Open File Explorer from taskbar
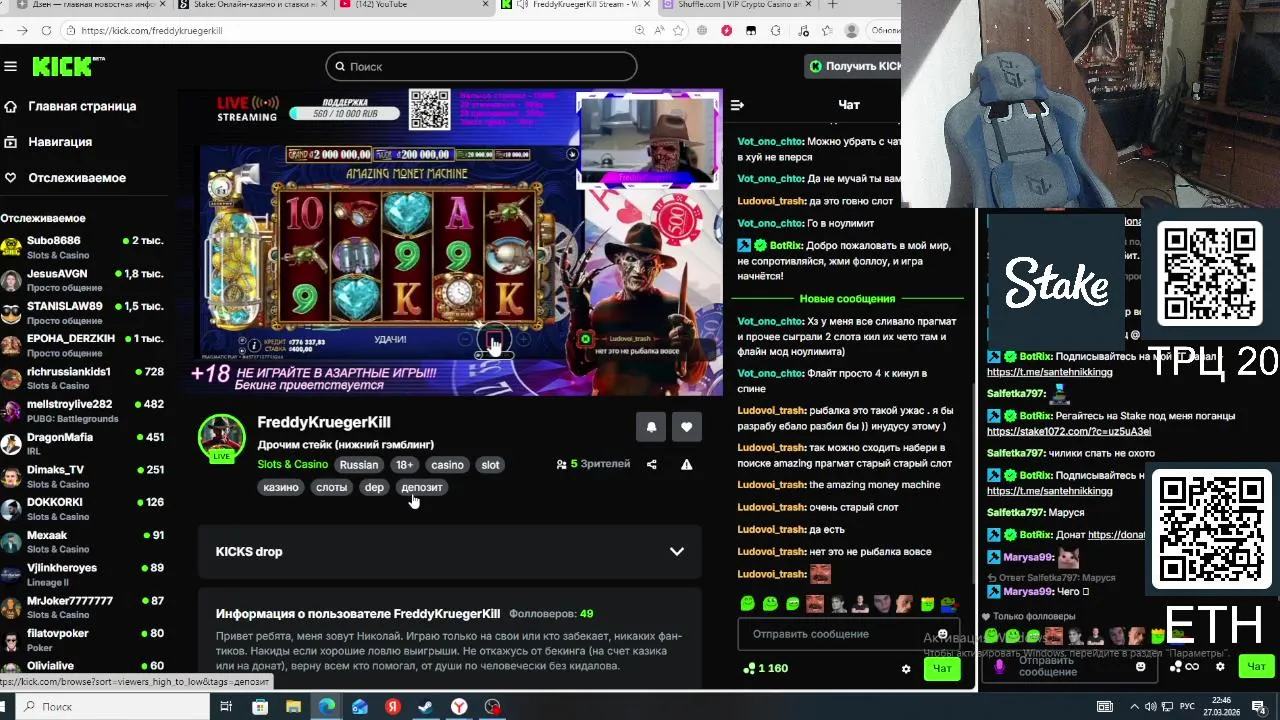 coord(293,707)
